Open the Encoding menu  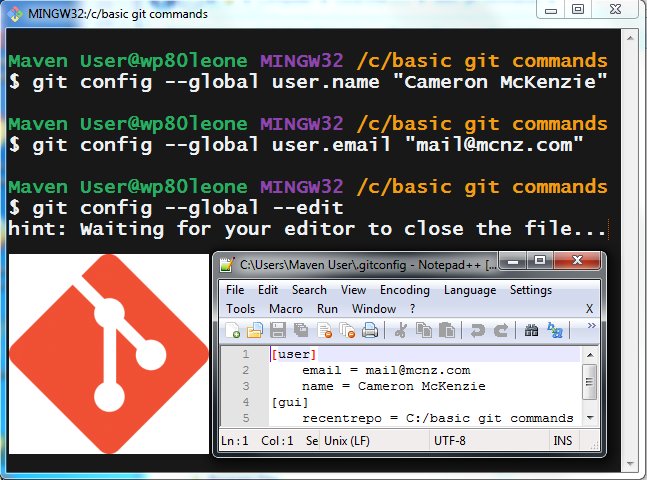pos(404,290)
